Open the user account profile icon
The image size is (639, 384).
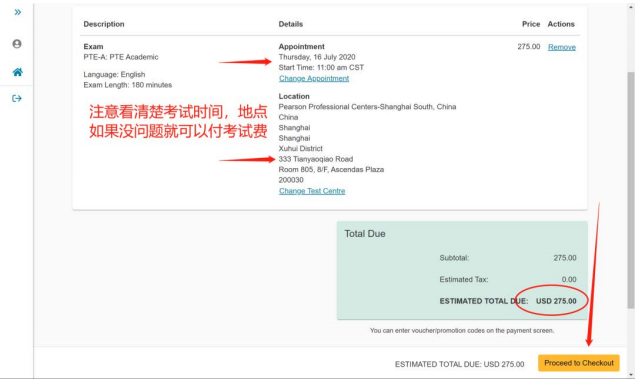coord(17,44)
